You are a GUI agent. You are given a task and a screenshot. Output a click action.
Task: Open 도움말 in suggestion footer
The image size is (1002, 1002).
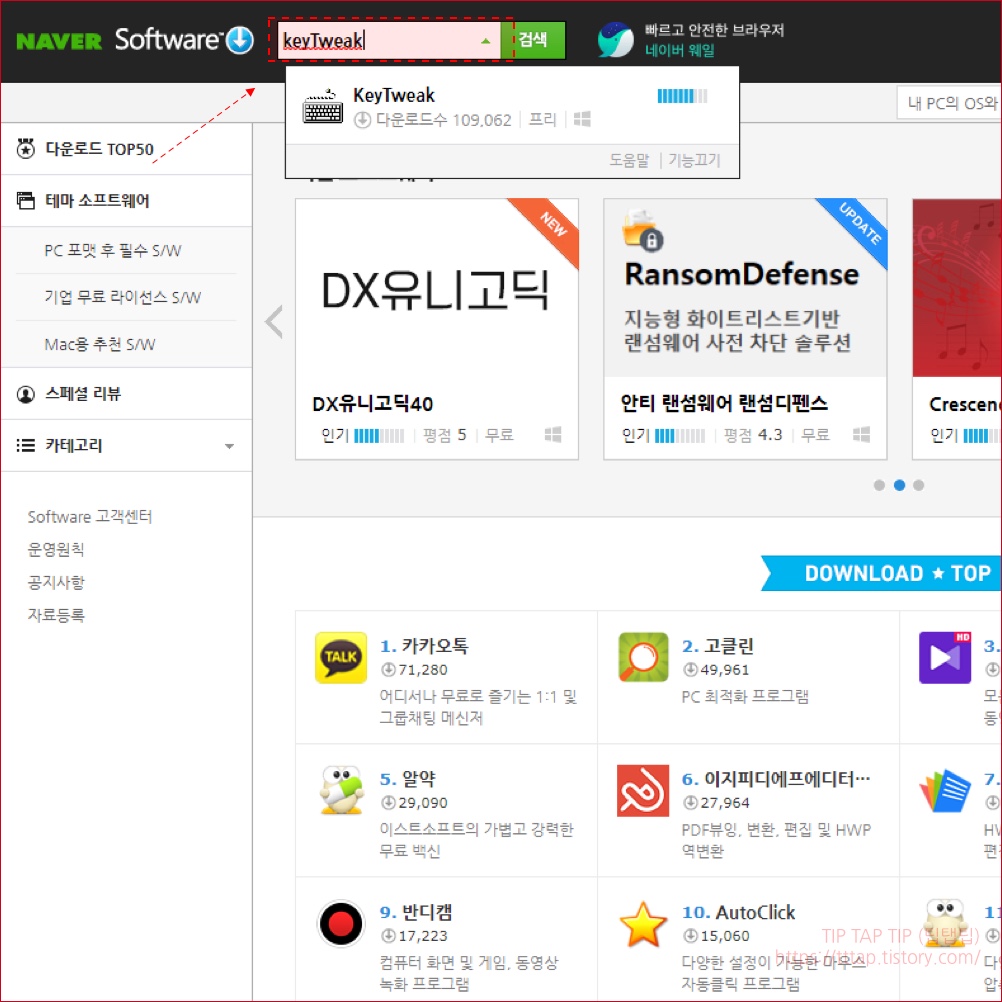coord(628,160)
